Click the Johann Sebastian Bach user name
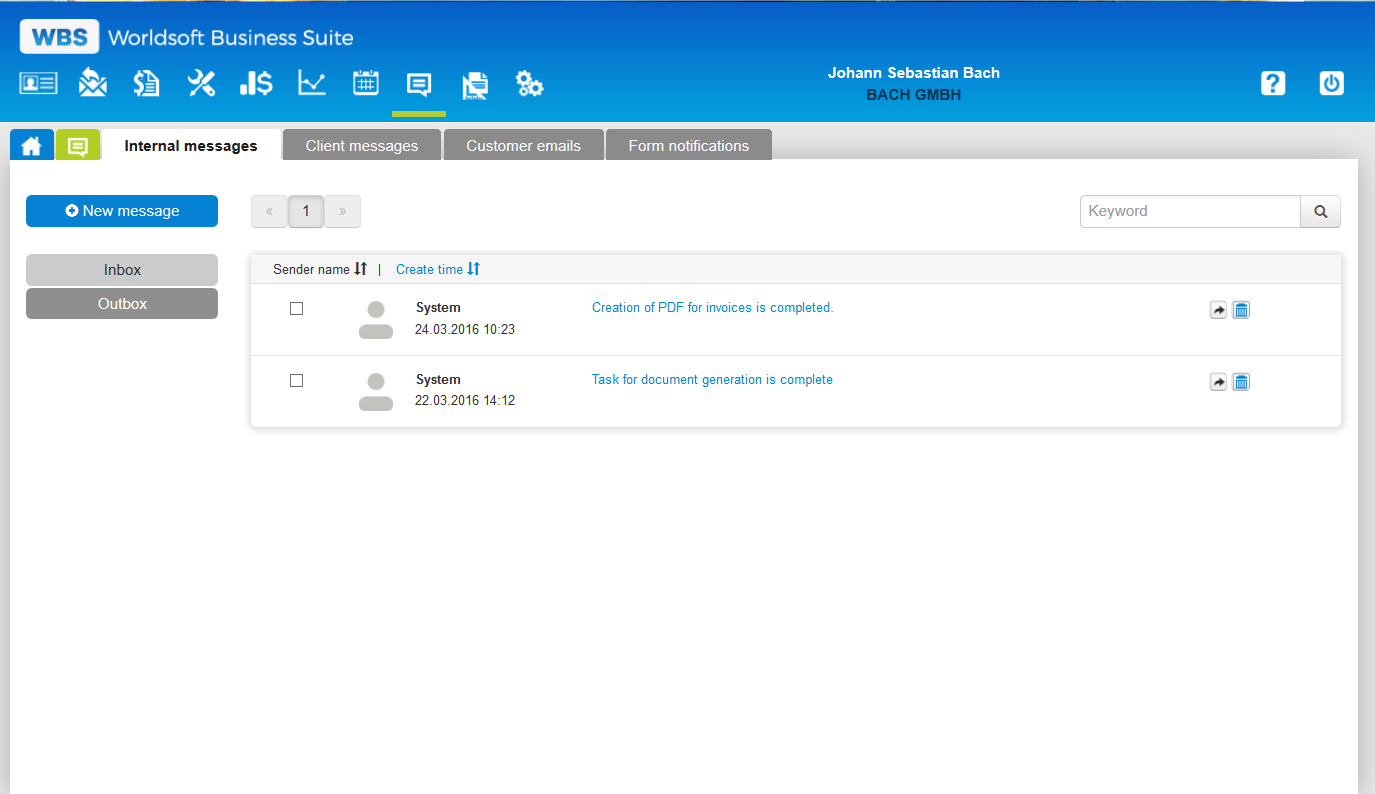1375x794 pixels. point(914,73)
